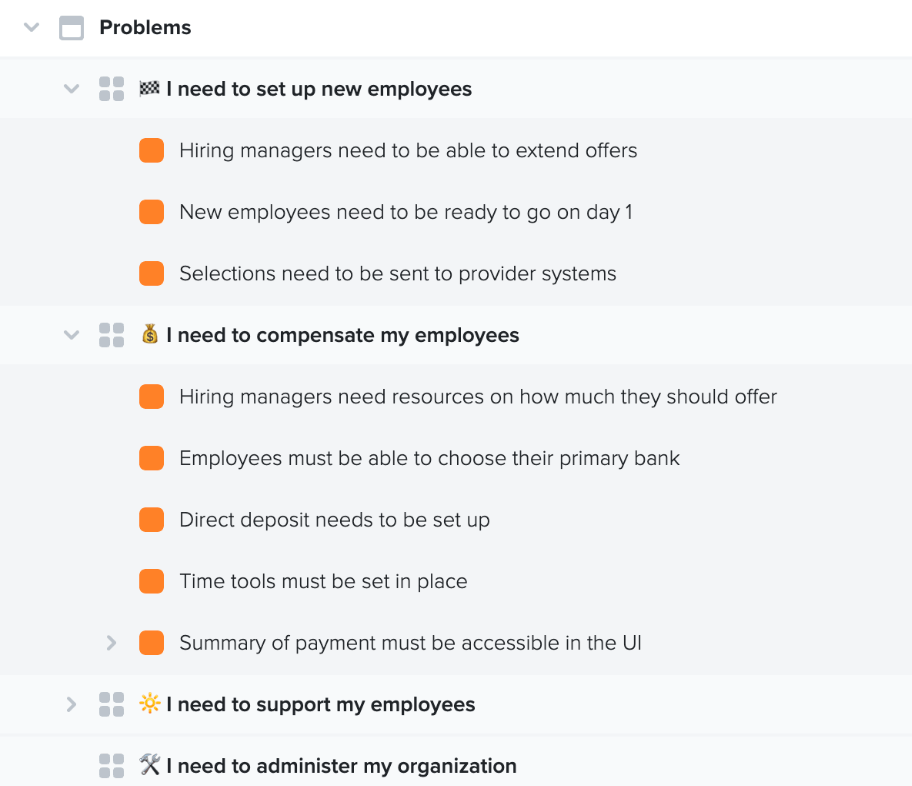This screenshot has width=912, height=786.
Task: Select Time tools must be set in place
Action: (x=323, y=581)
